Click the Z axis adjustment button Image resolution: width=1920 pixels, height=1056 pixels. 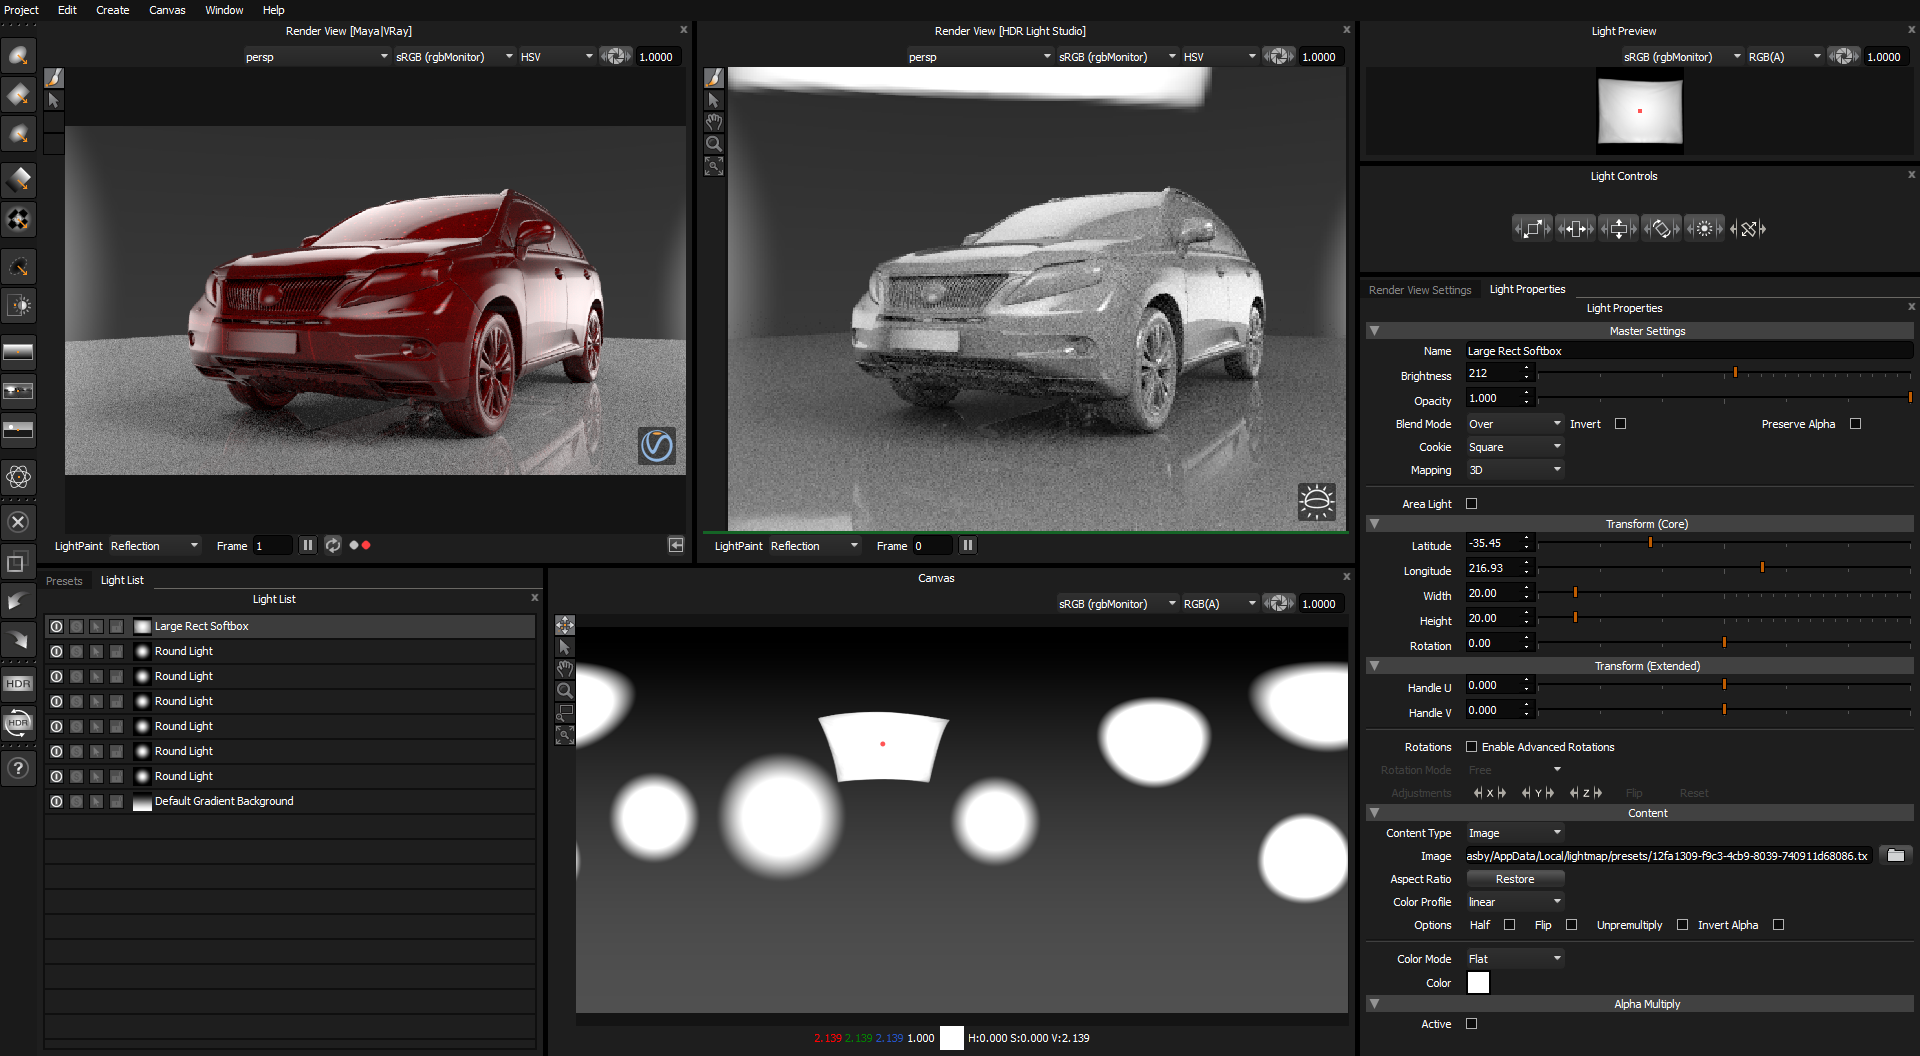[1586, 793]
